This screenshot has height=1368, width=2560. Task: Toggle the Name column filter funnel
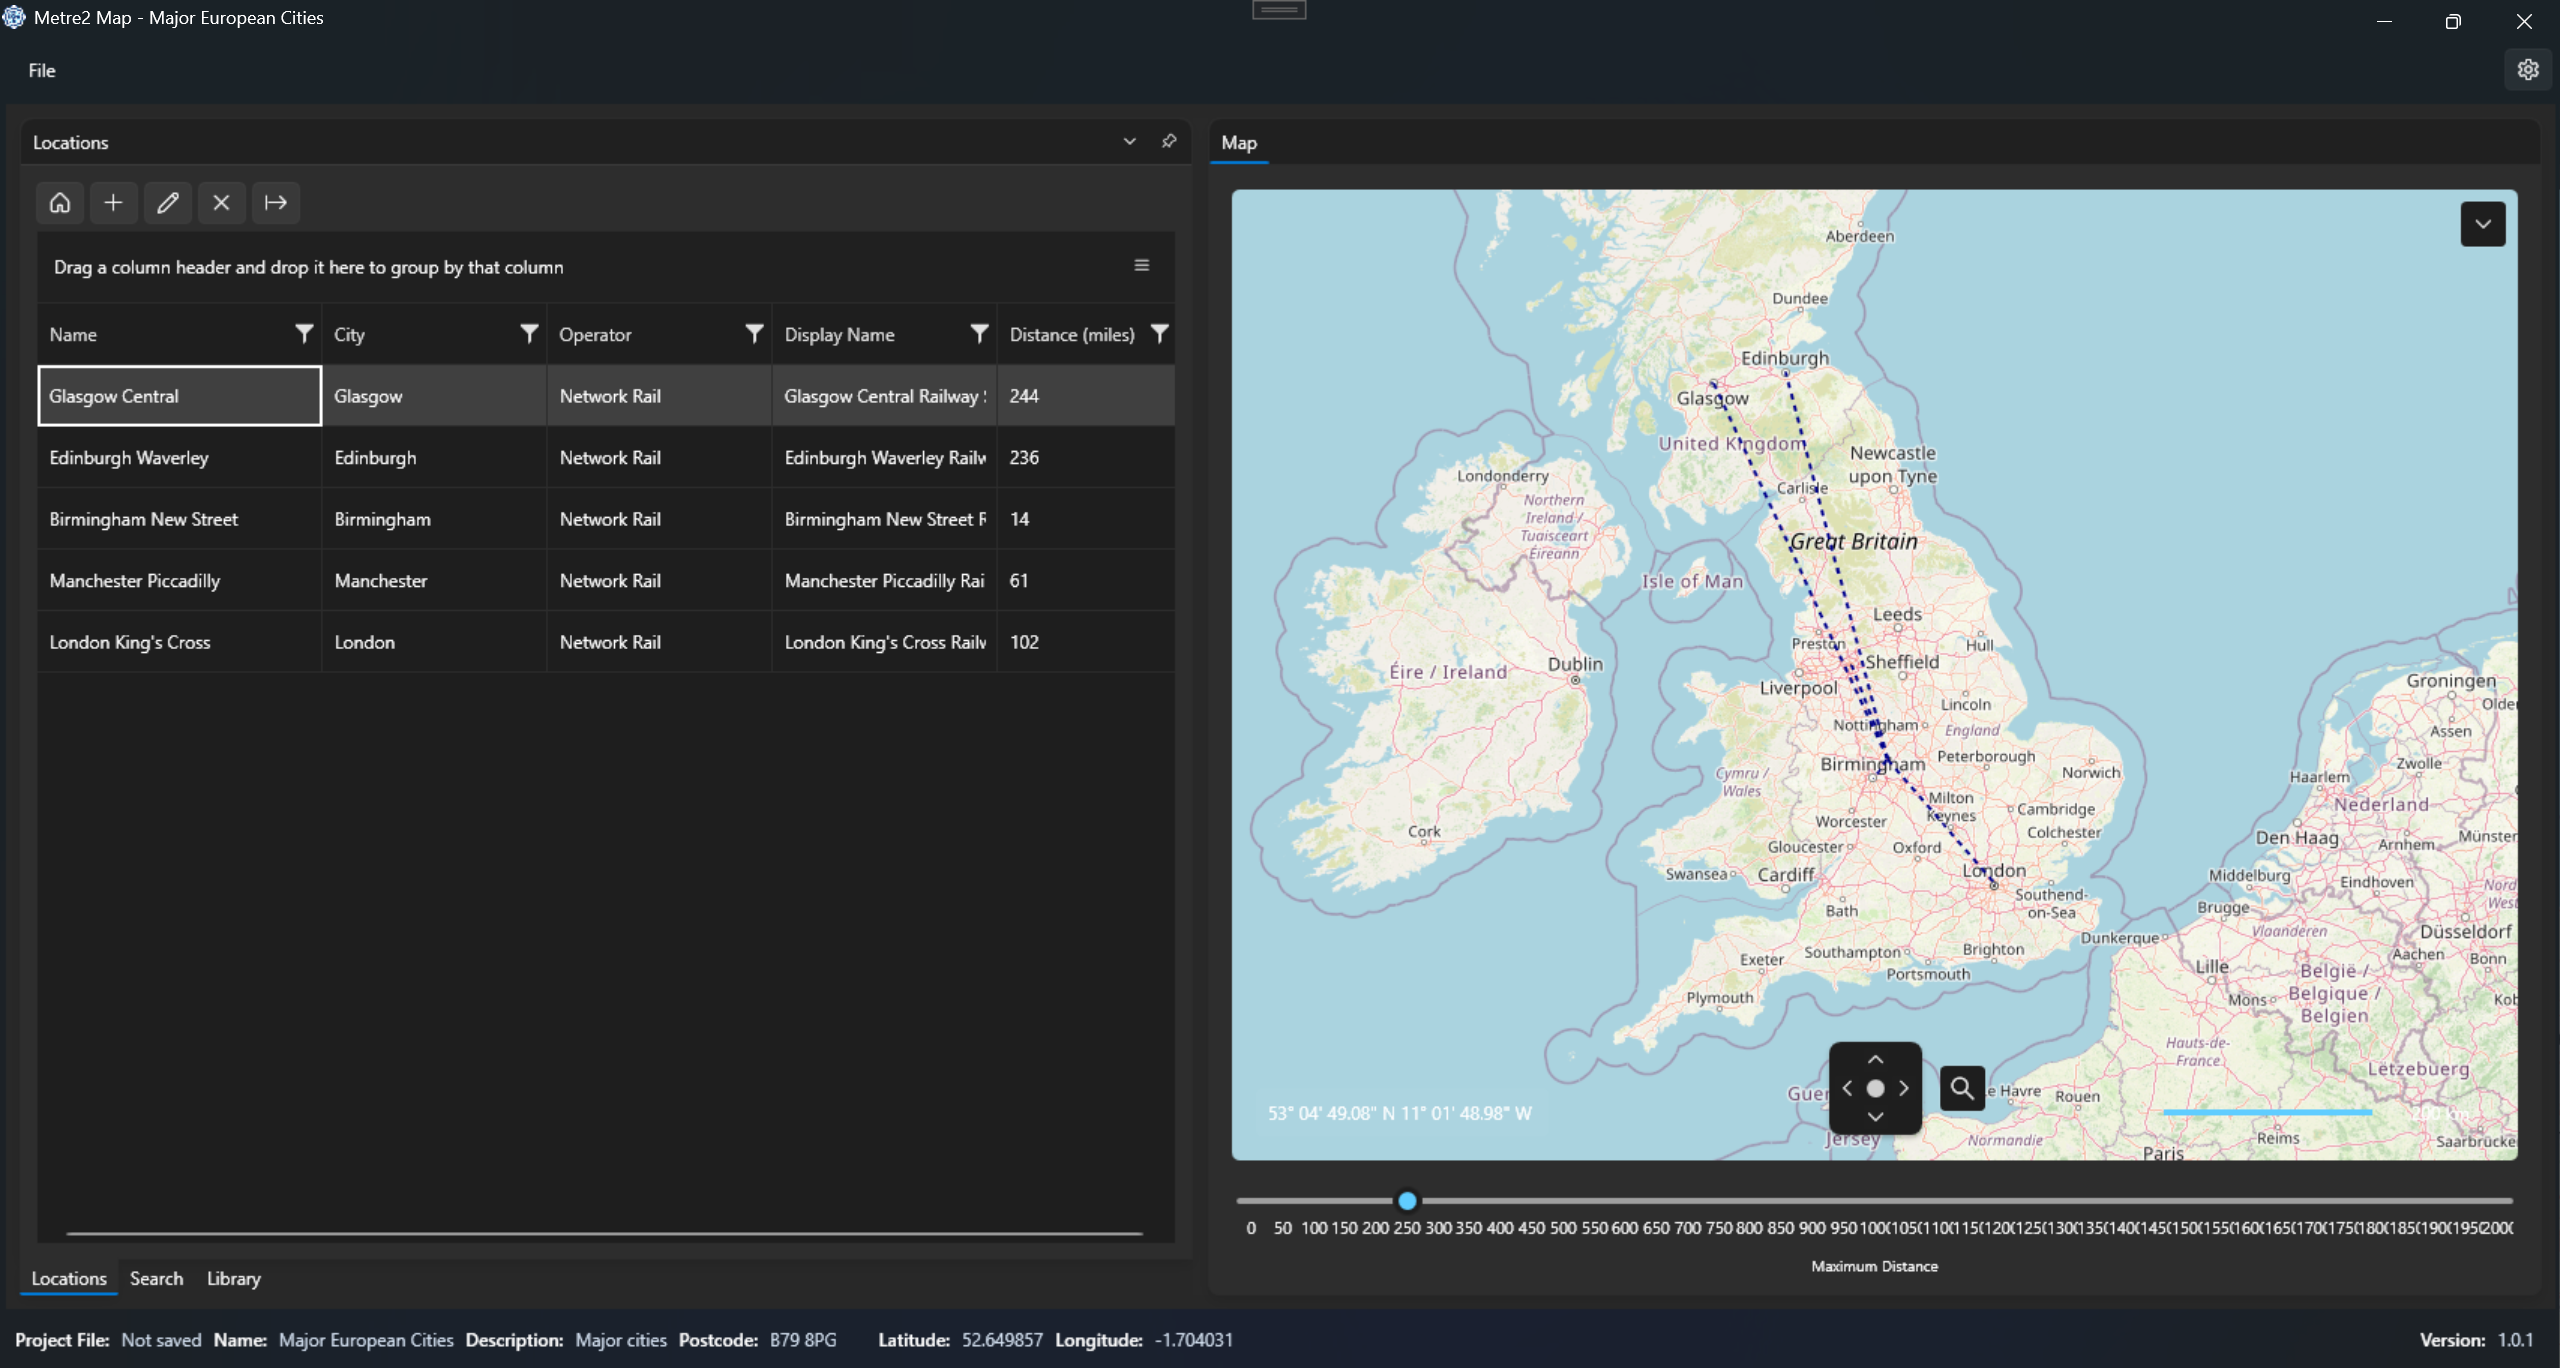pyautogui.click(x=303, y=333)
